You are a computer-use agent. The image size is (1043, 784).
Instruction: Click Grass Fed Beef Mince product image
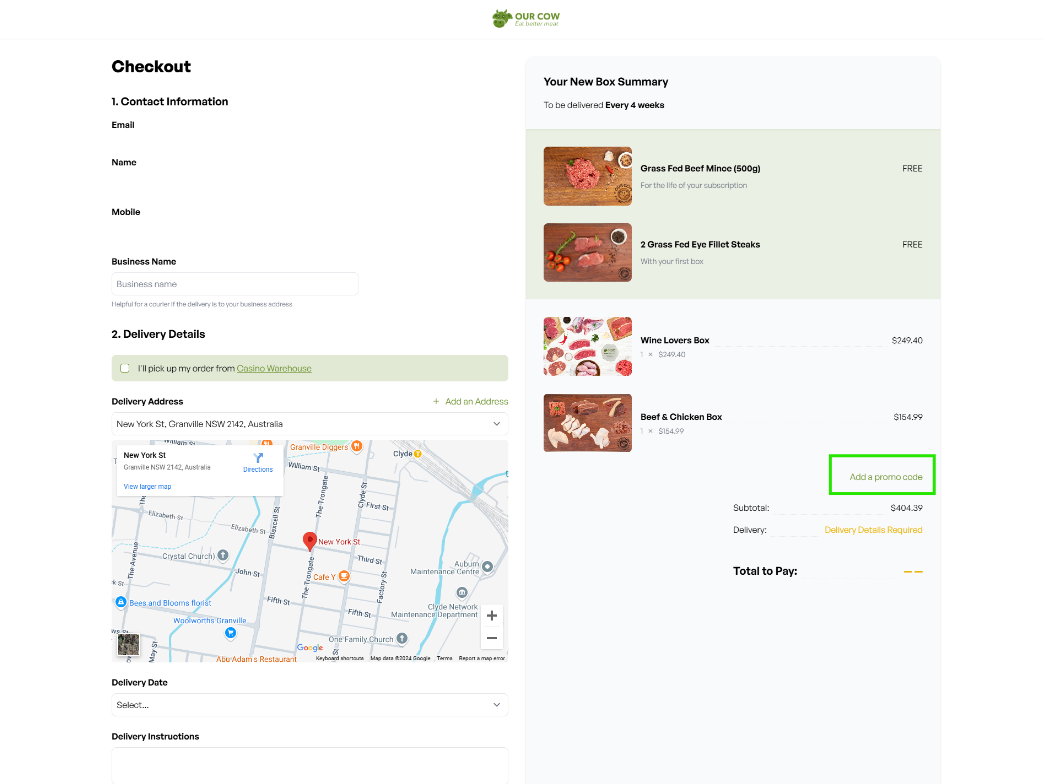coord(587,176)
